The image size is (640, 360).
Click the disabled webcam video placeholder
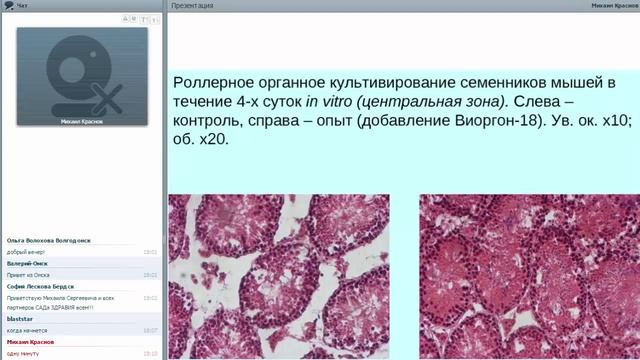click(82, 76)
